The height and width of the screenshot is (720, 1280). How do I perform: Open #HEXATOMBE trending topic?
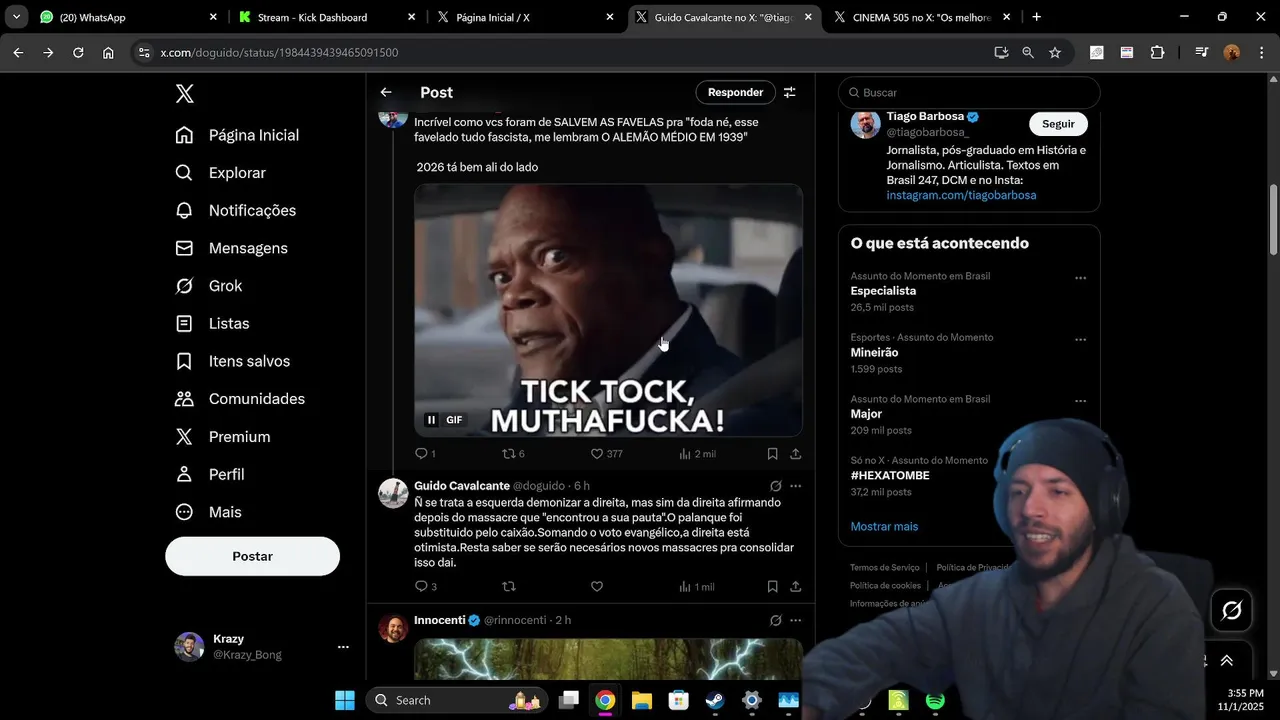(890, 476)
